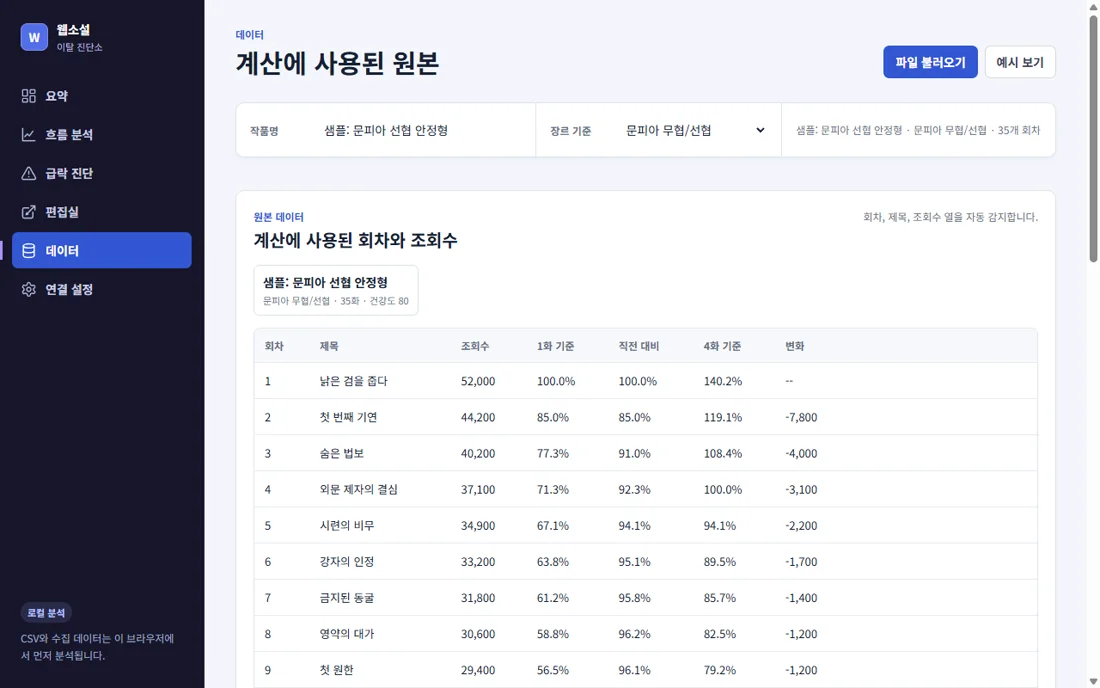1100x688 pixels.
Task: Click the 변화 column header
Action: (795, 346)
